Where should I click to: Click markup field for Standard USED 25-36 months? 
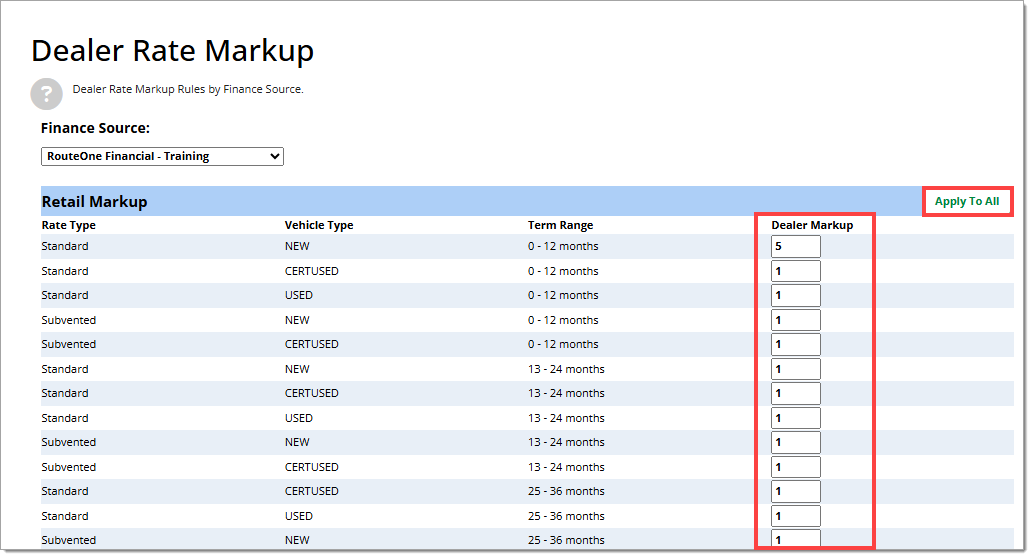coord(795,516)
